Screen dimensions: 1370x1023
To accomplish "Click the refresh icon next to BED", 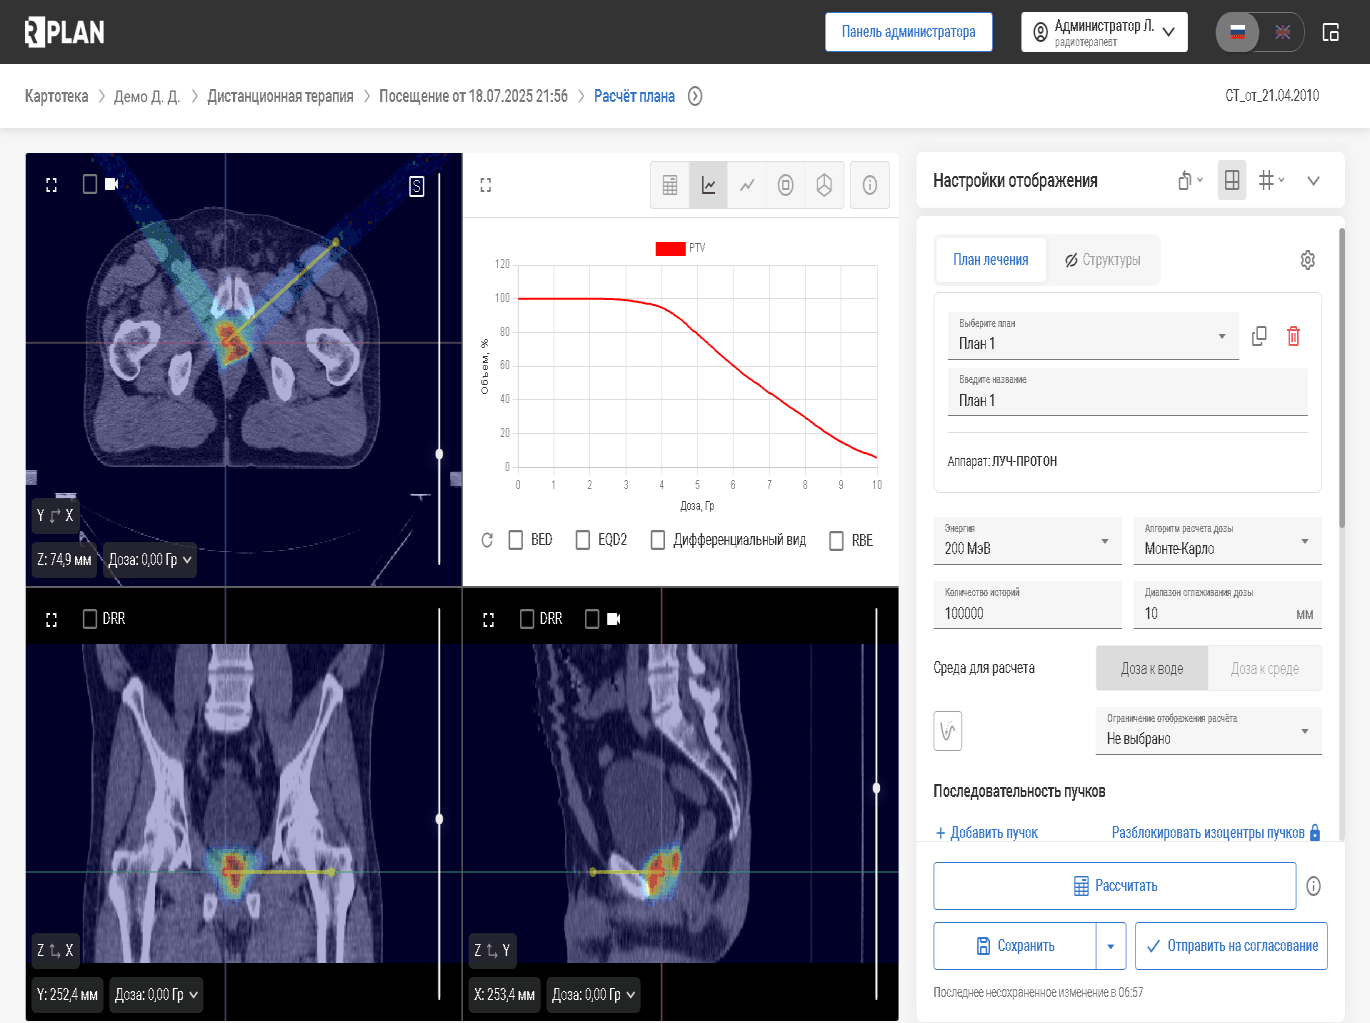I will tap(487, 540).
